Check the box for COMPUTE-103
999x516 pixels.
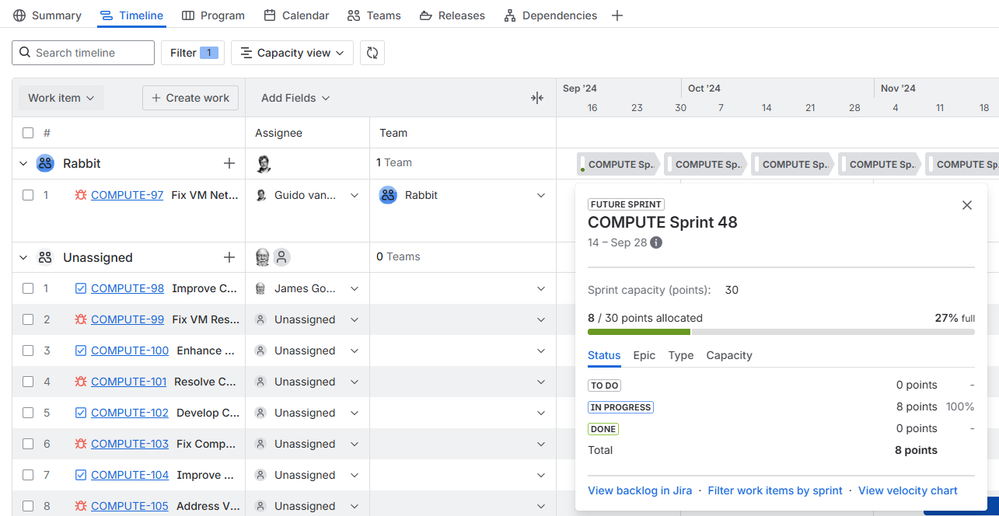click(x=28, y=443)
